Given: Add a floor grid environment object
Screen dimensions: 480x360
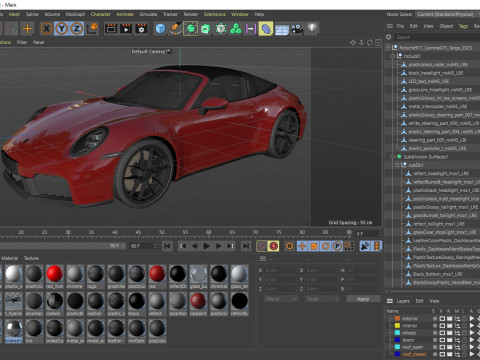Looking at the screenshot, I should tap(282, 29).
